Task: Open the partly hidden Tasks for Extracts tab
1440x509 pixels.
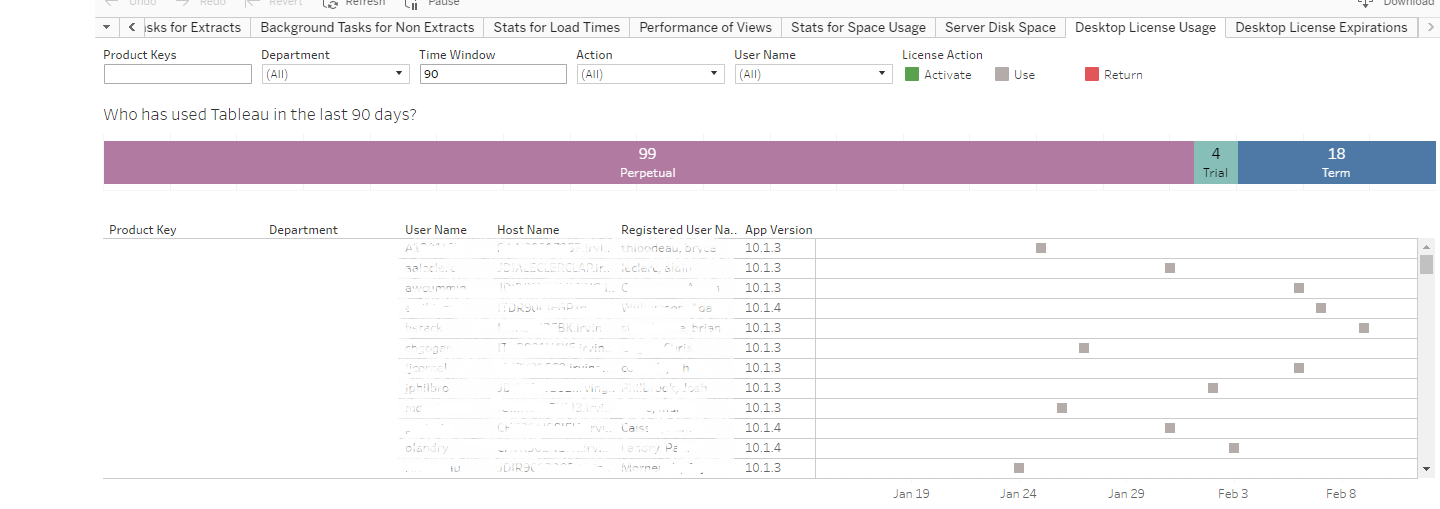Action: [195, 27]
